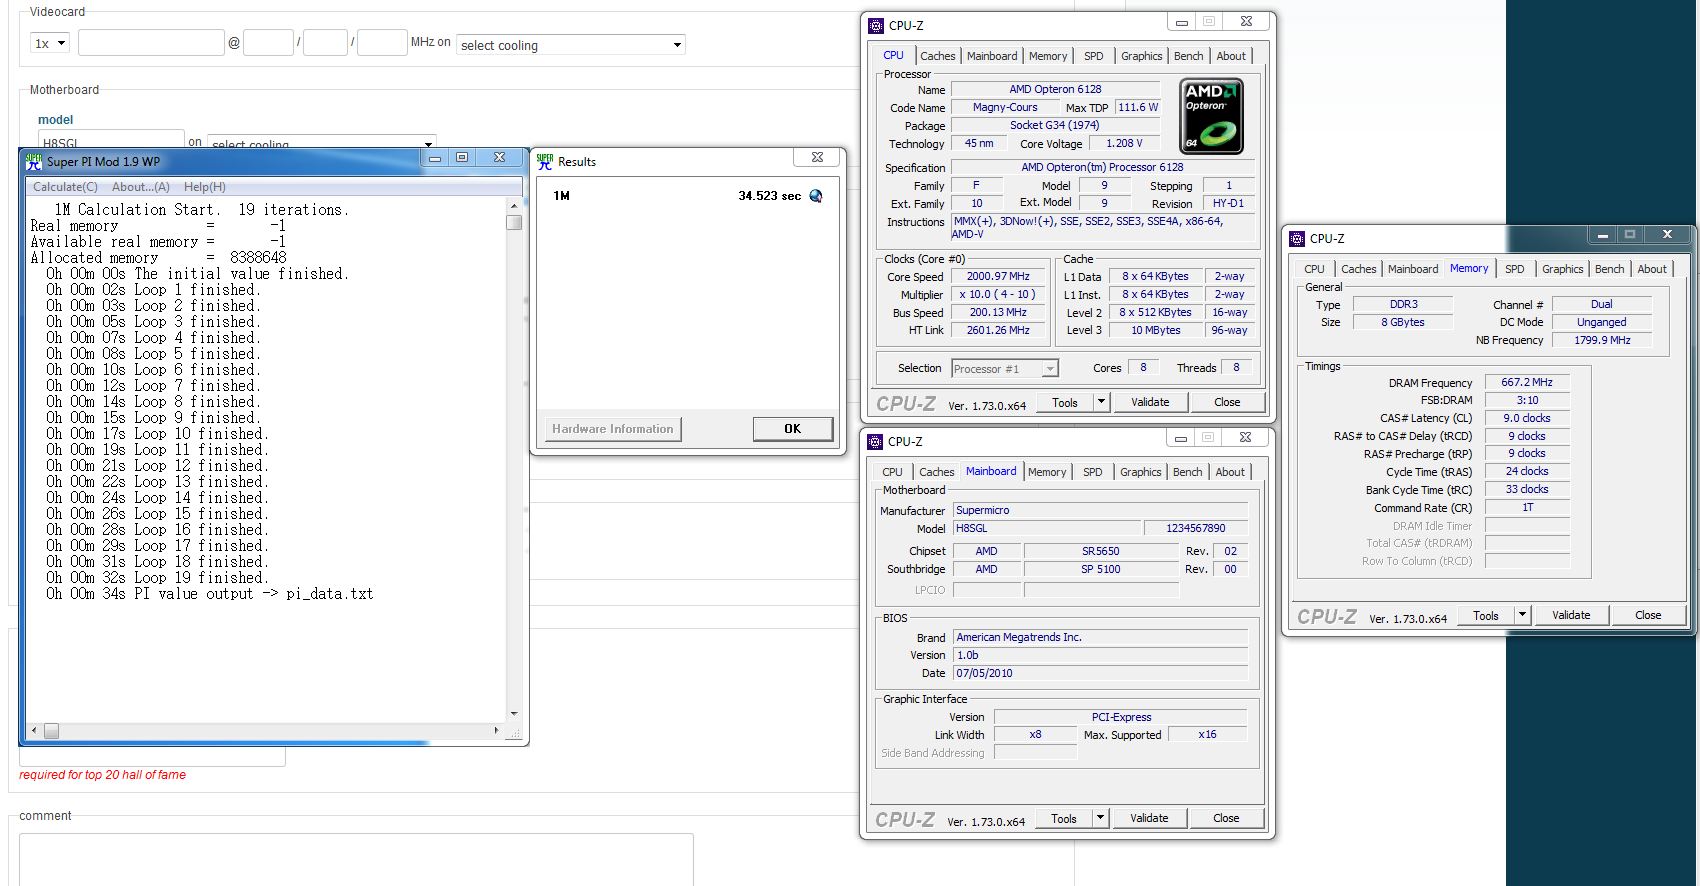Click the Core Speed value 2000.97 MHz
Screen dimensions: 1700x886
pyautogui.click(x=998, y=277)
